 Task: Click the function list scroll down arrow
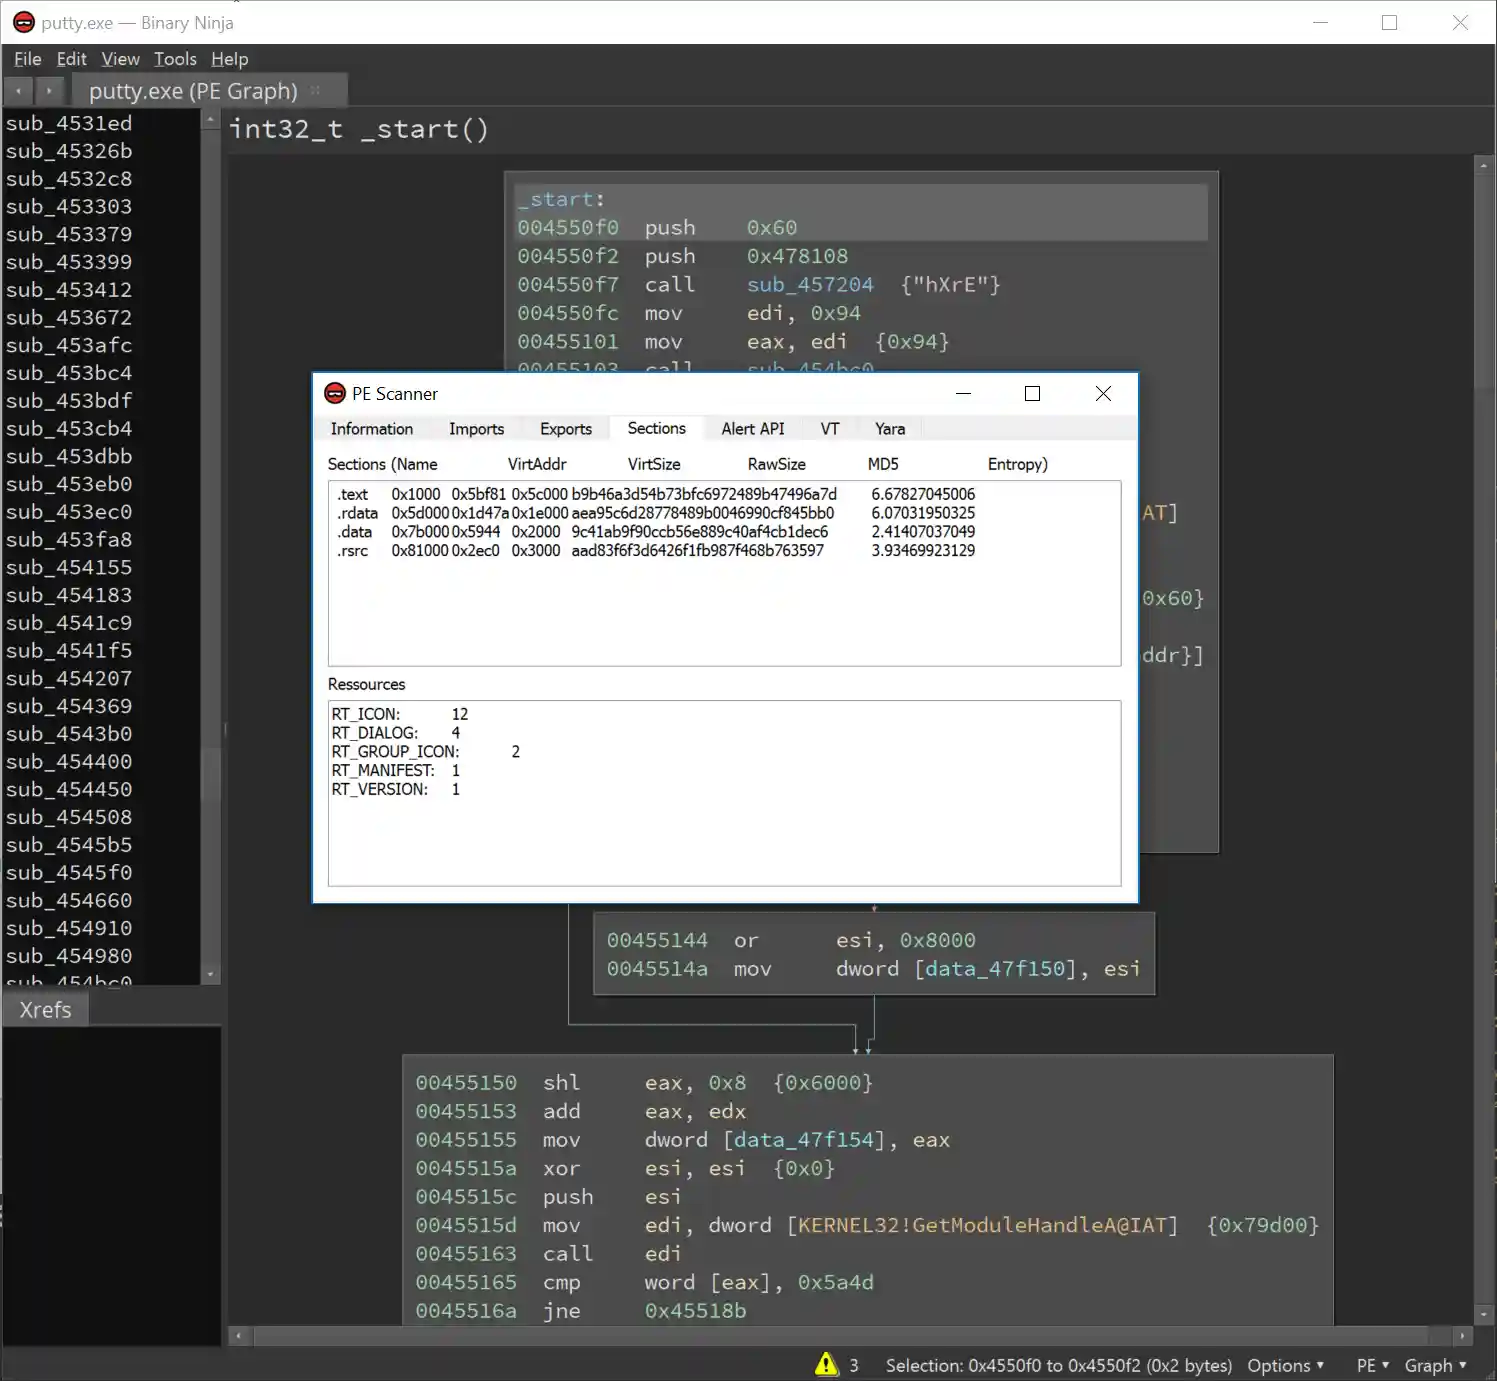pos(210,974)
